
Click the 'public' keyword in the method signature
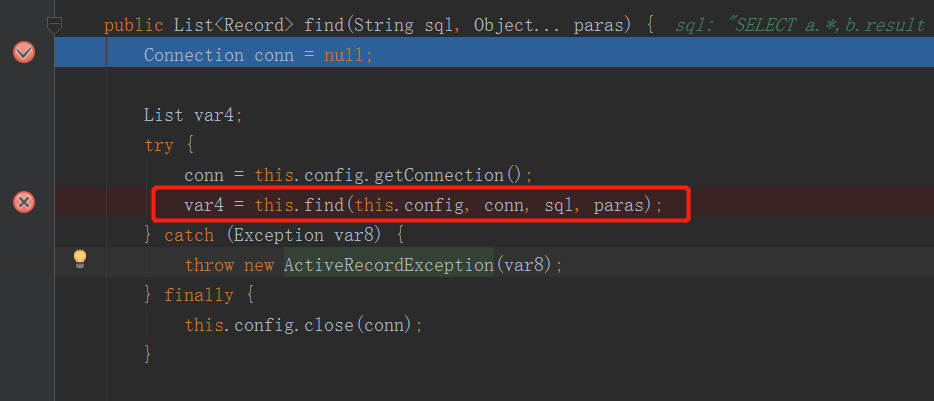tap(134, 25)
